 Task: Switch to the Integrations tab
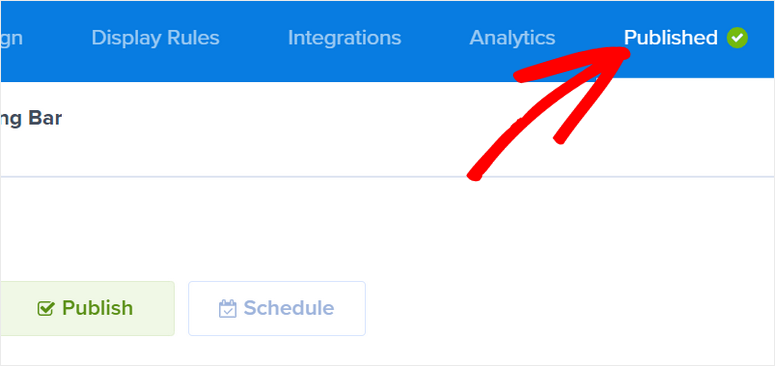coord(344,38)
